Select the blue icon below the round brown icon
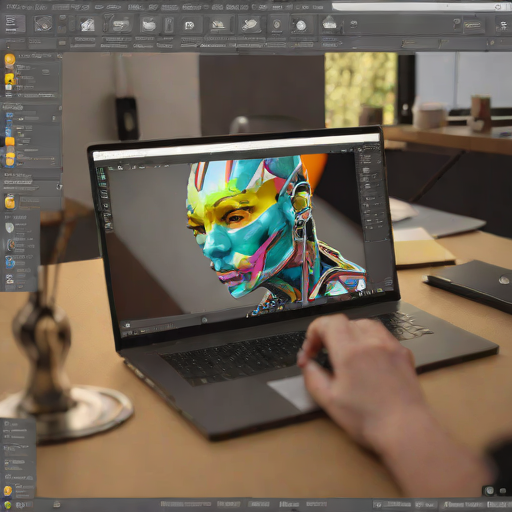This screenshot has width=512, height=512. point(10,262)
